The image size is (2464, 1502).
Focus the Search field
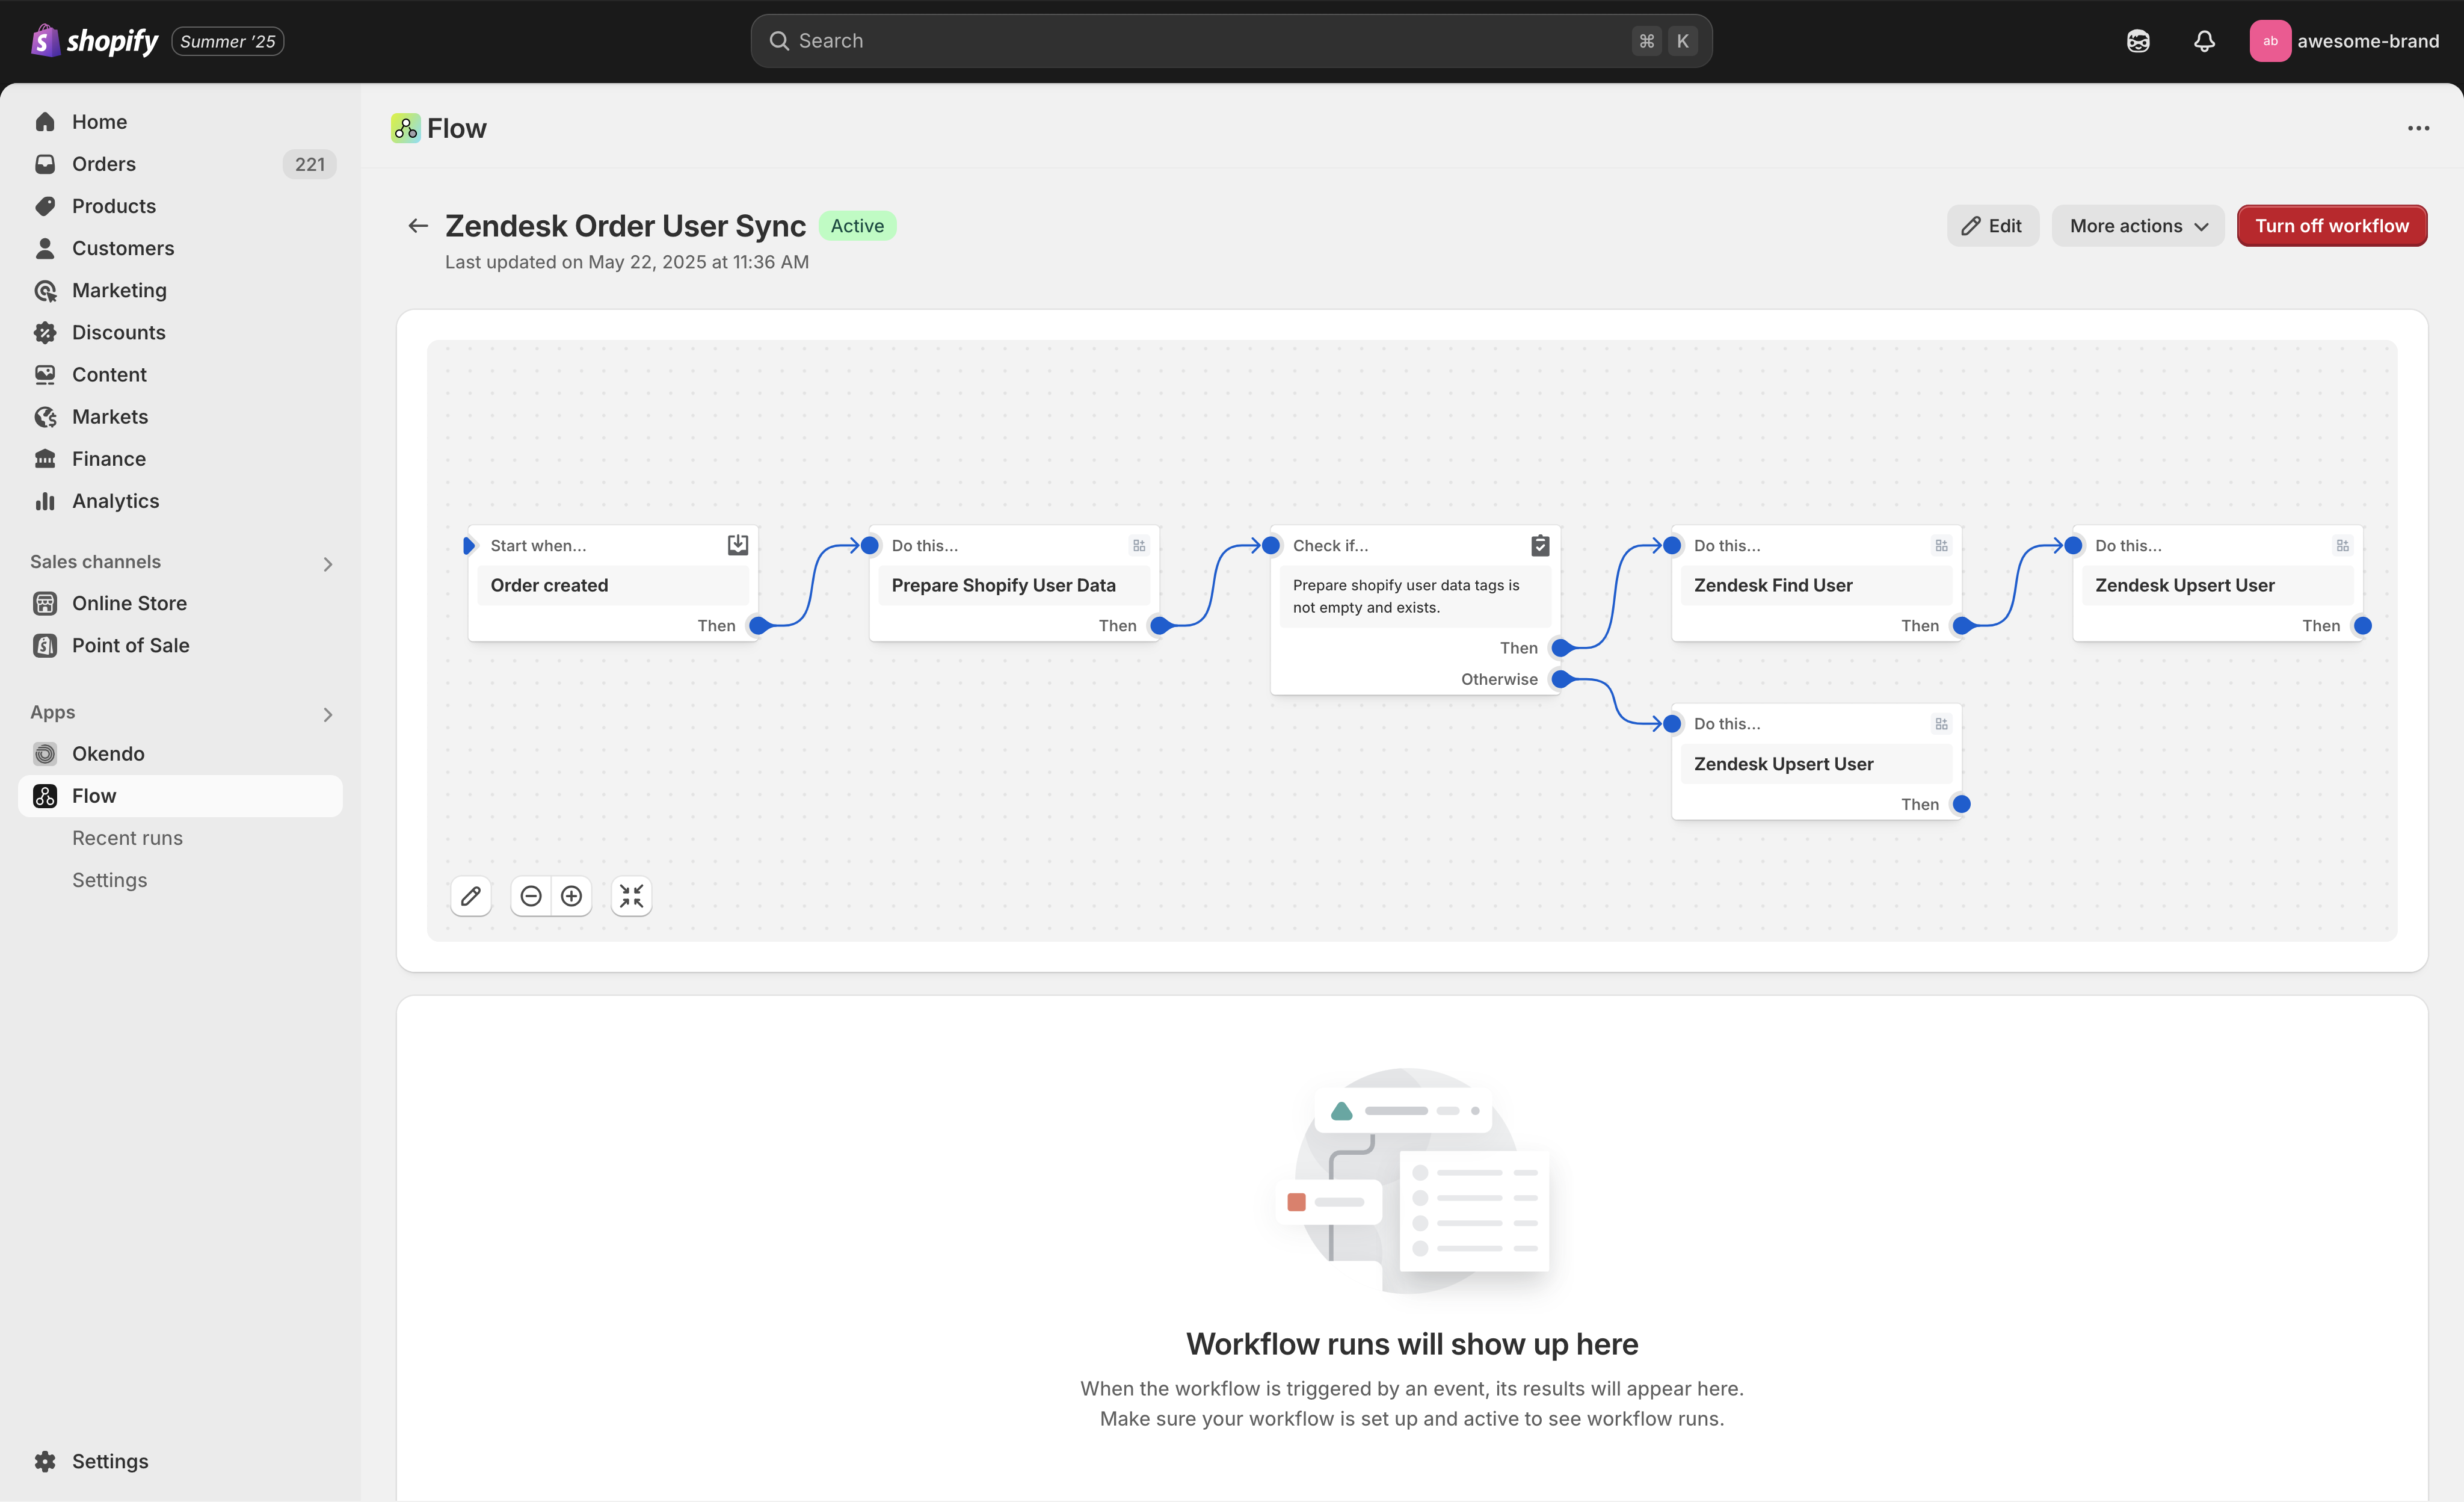1231,41
